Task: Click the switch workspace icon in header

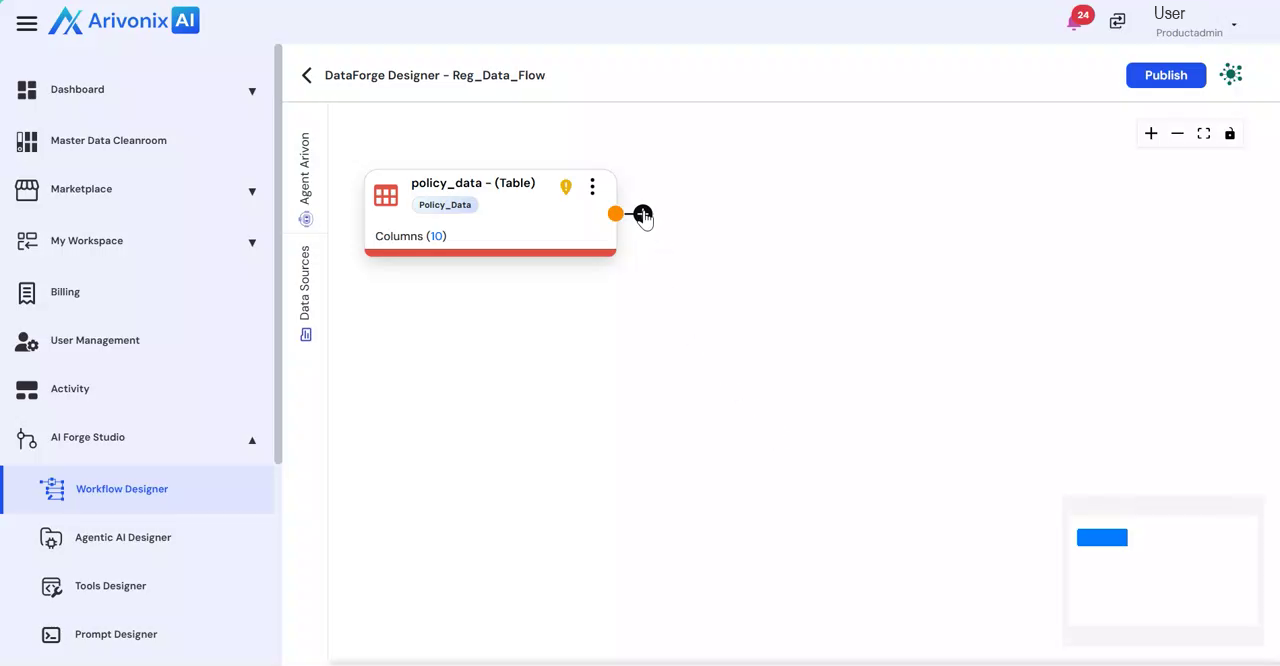Action: pos(1117,21)
